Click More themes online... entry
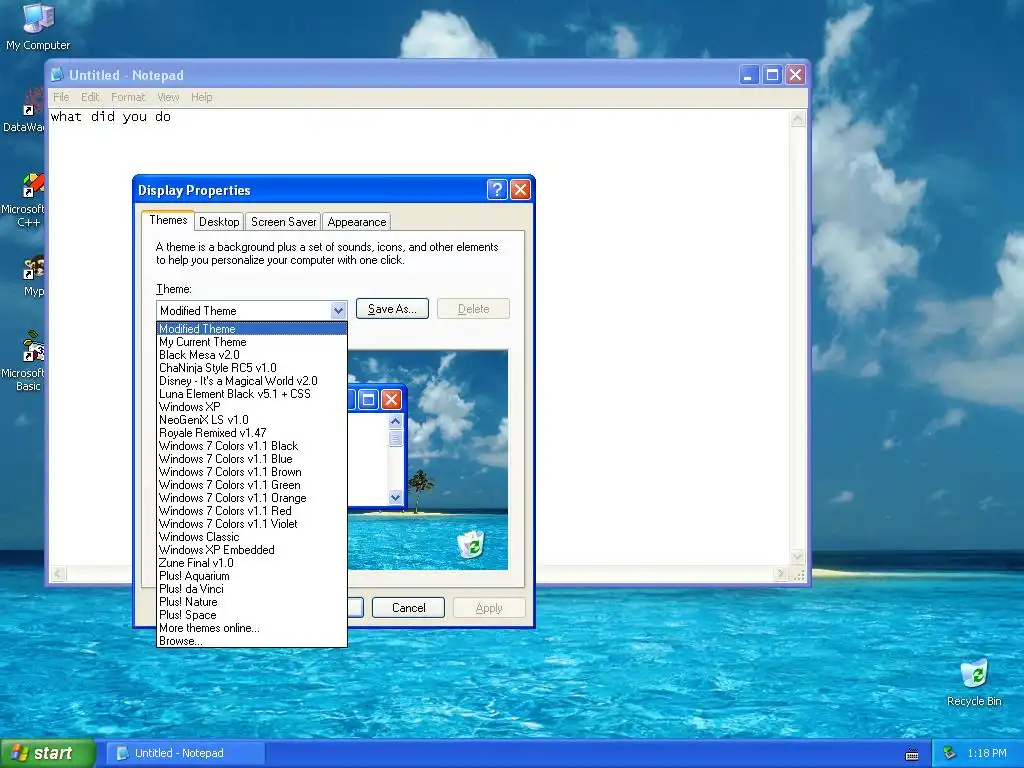This screenshot has width=1024, height=768. [x=251, y=628]
